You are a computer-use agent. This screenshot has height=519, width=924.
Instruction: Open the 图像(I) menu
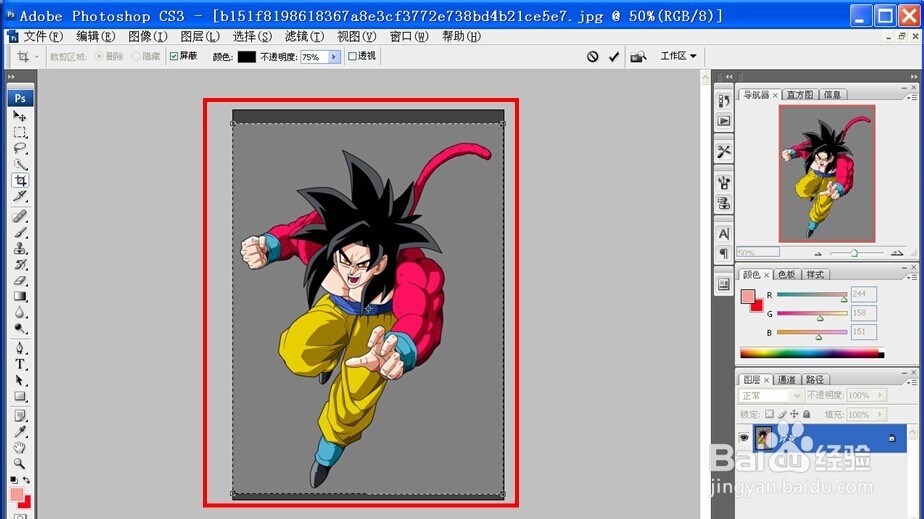tap(147, 37)
